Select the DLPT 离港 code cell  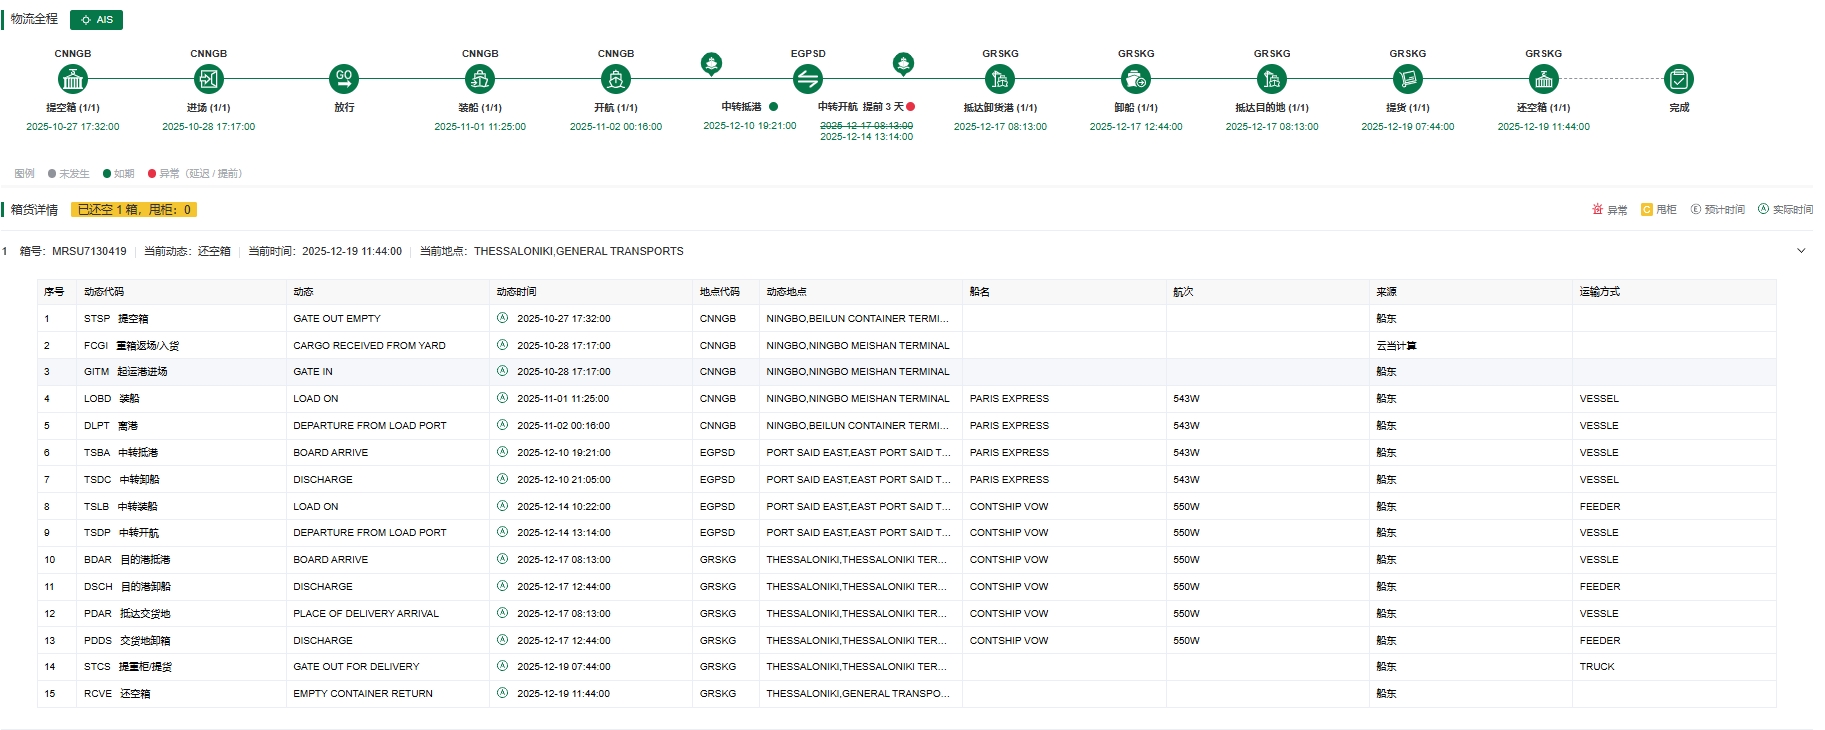pyautogui.click(x=181, y=425)
